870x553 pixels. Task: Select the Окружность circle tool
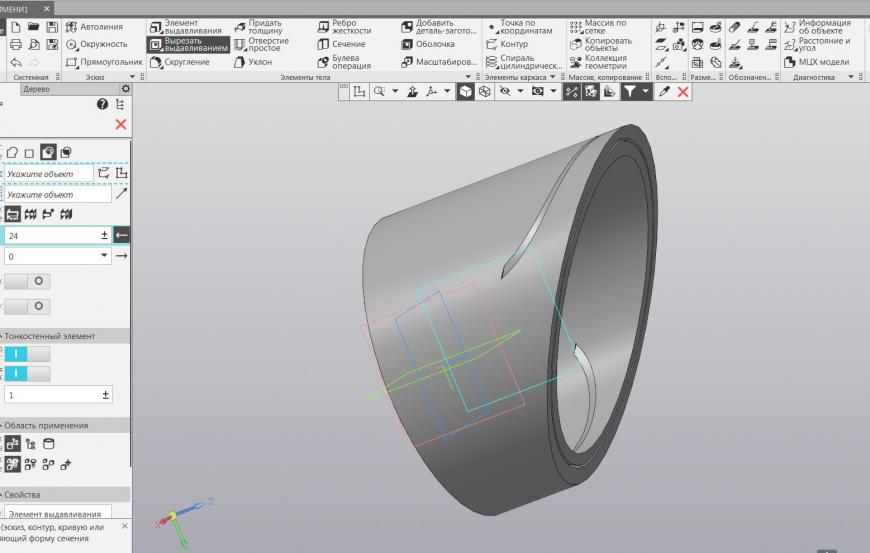click(x=97, y=44)
